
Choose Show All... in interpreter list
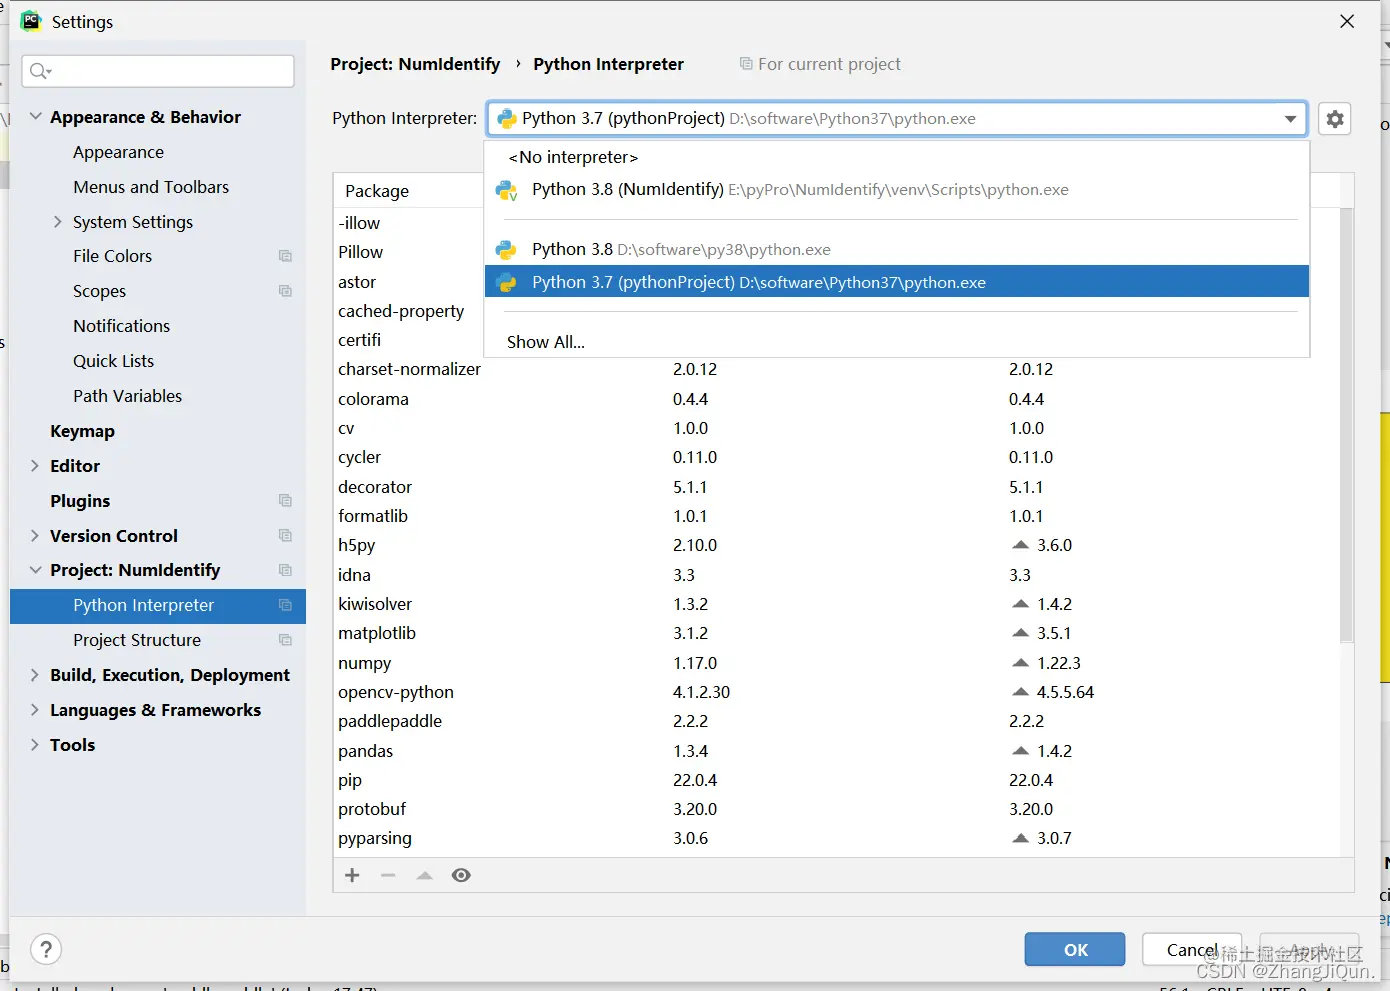pos(896,342)
